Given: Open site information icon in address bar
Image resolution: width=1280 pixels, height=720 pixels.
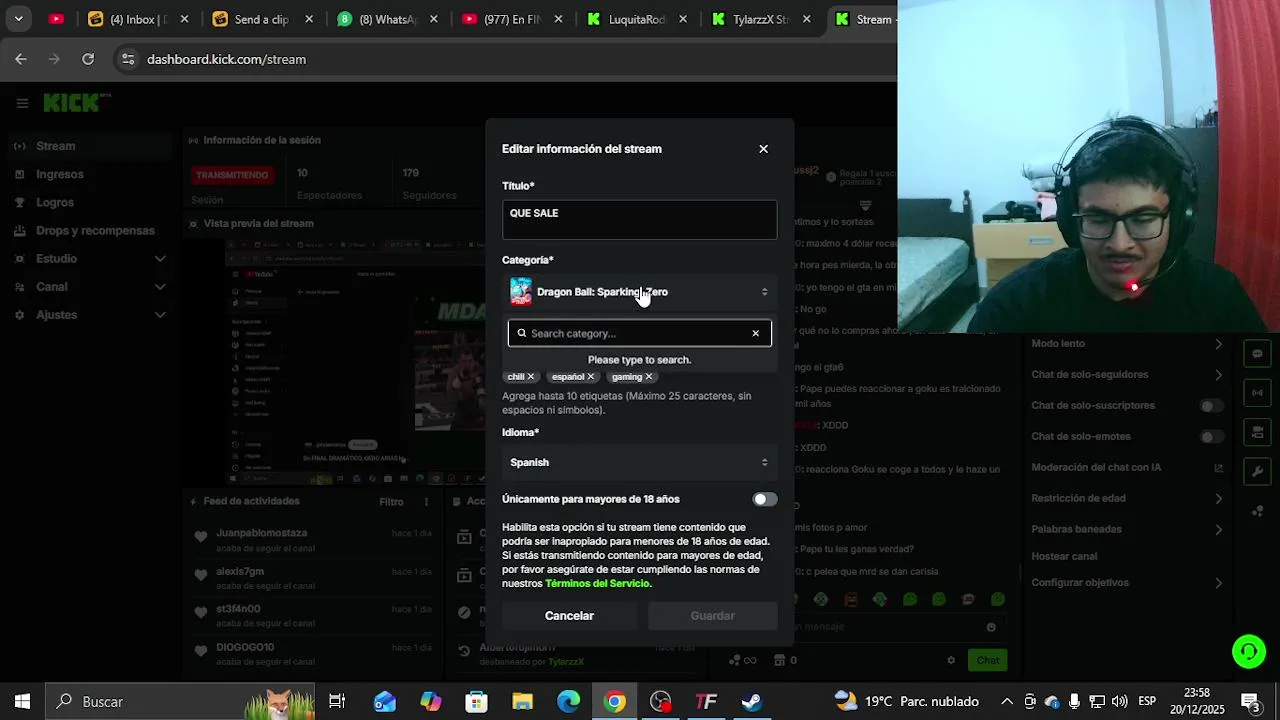Looking at the screenshot, I should pyautogui.click(x=128, y=59).
